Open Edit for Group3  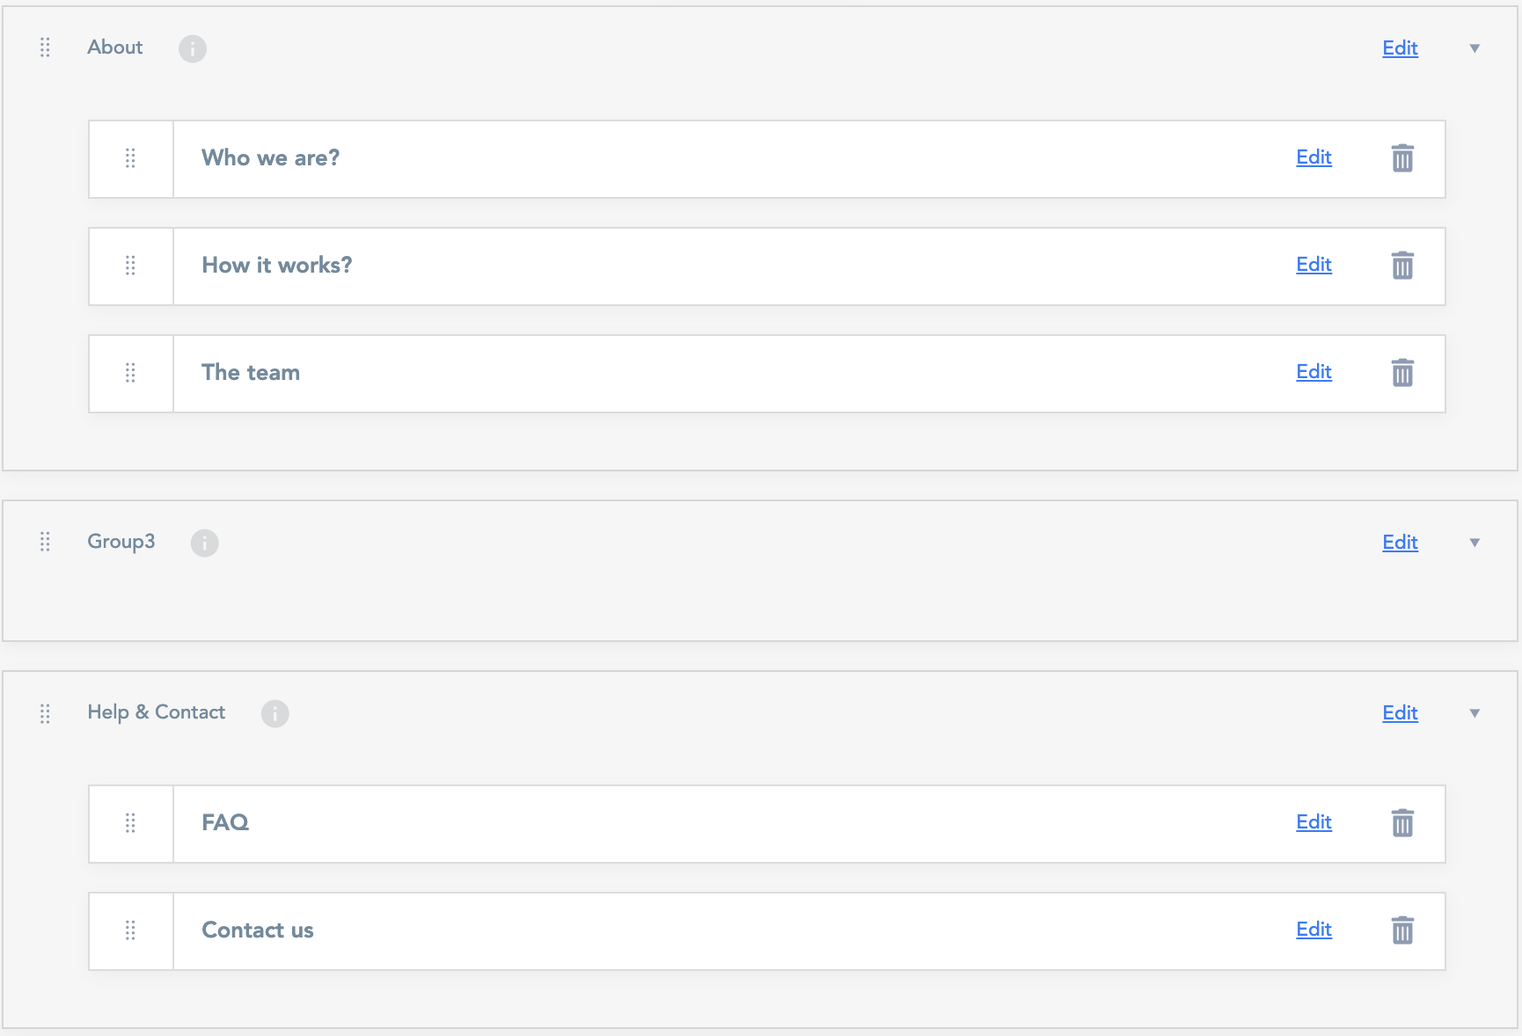click(x=1399, y=542)
